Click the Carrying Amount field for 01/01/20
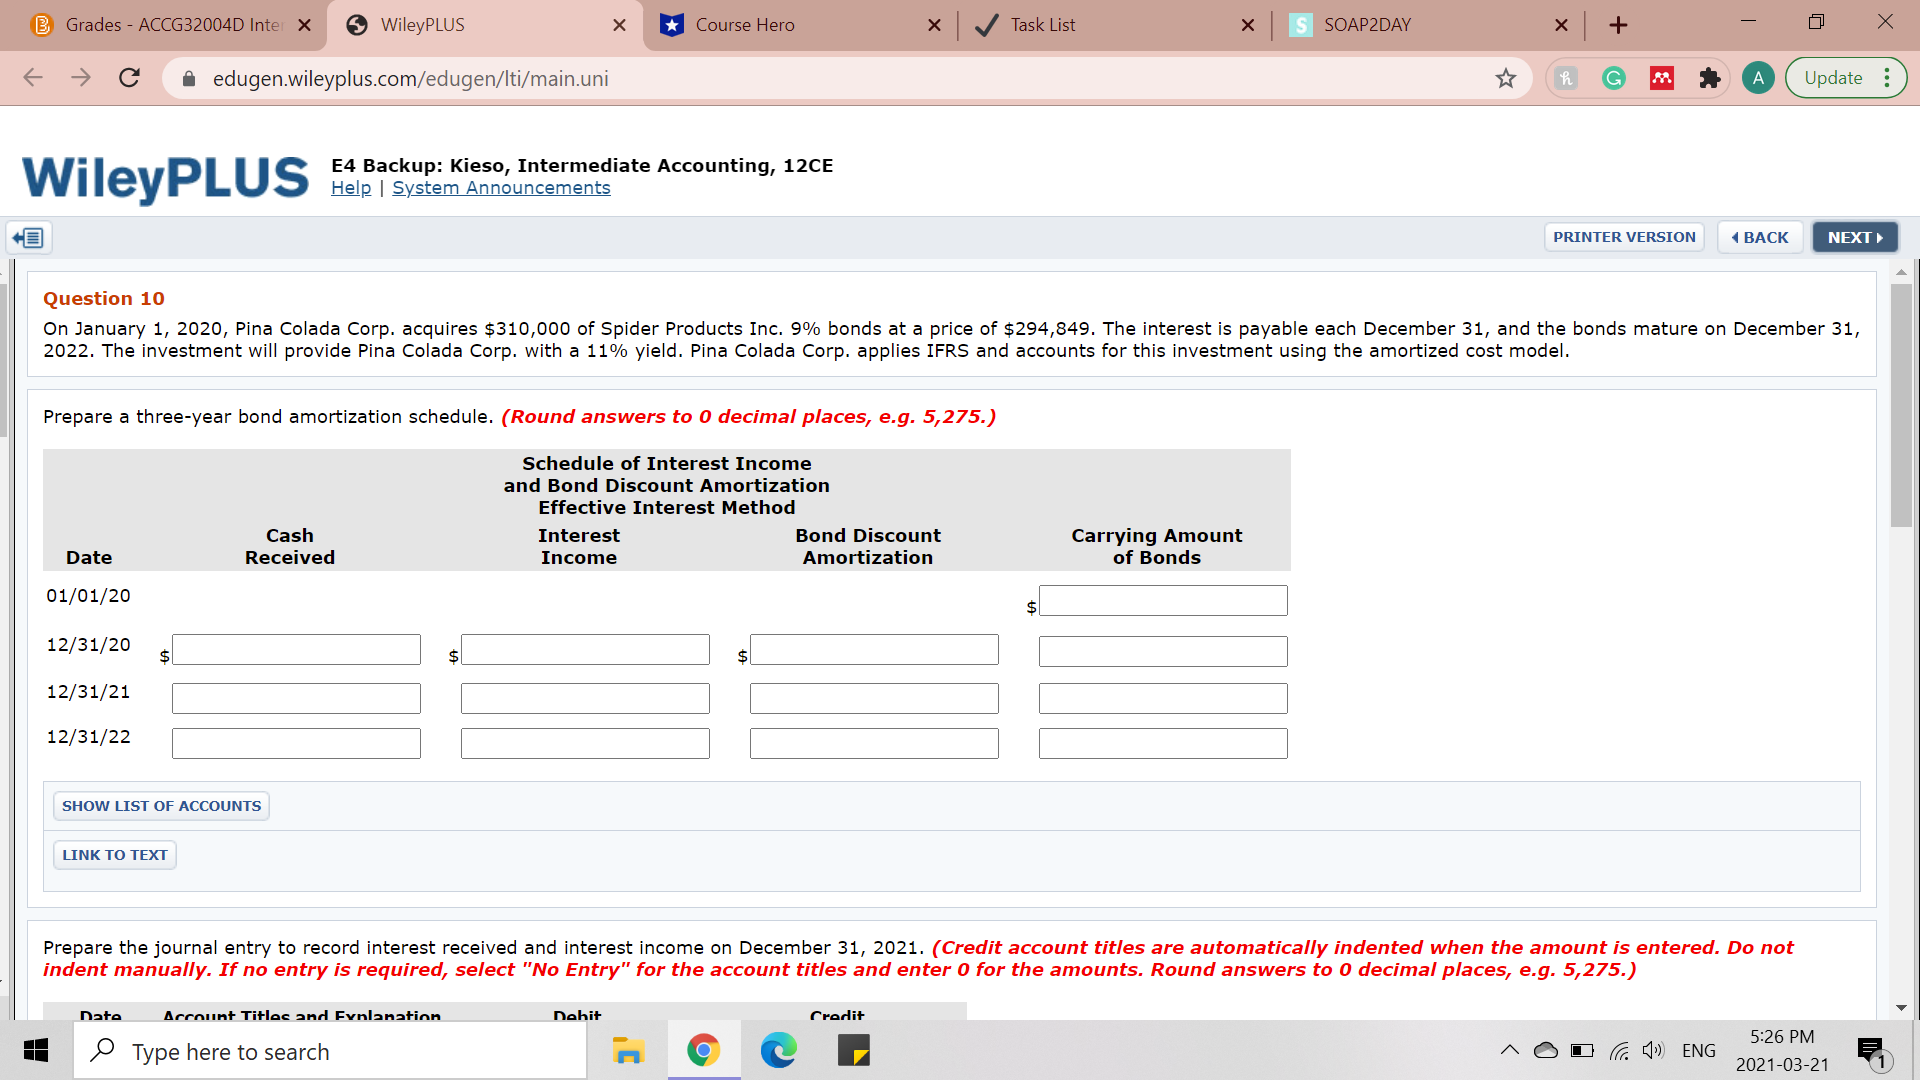1920x1080 pixels. coord(1162,600)
